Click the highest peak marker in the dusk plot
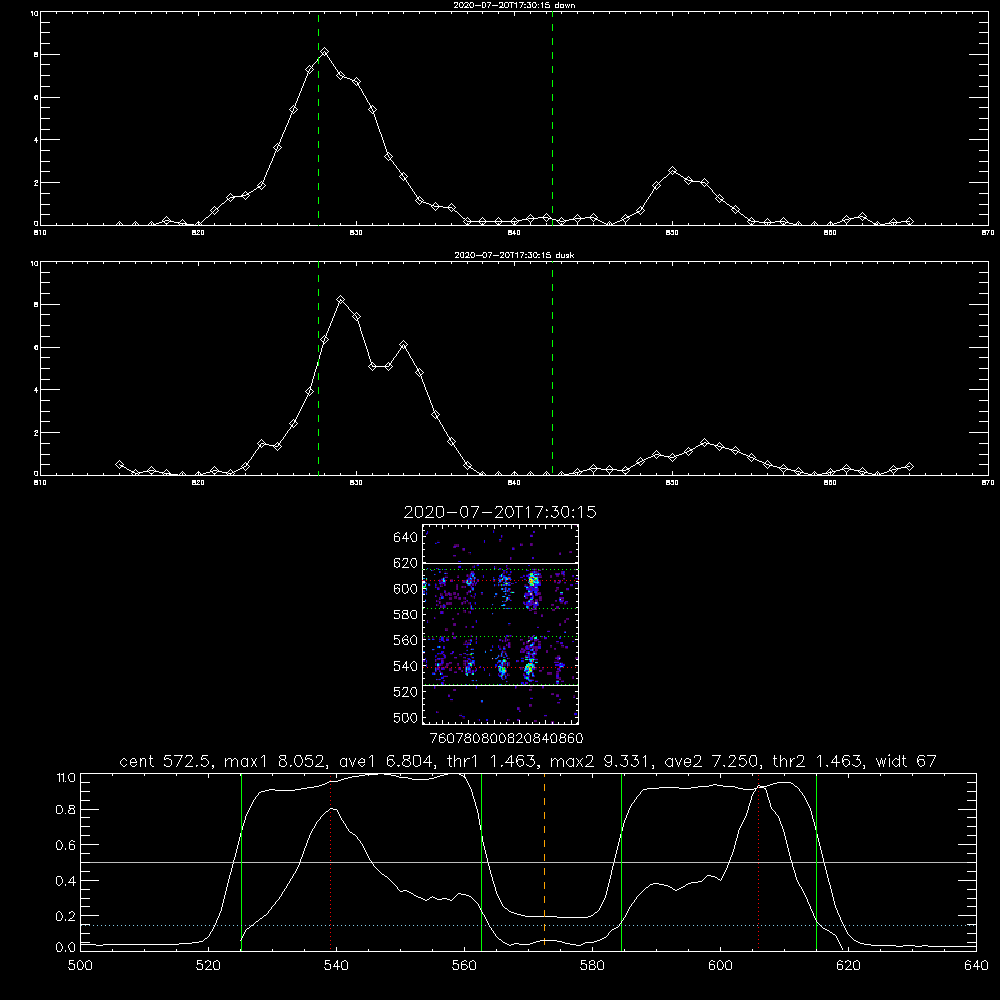Image resolution: width=1000 pixels, height=1000 pixels. (x=341, y=299)
